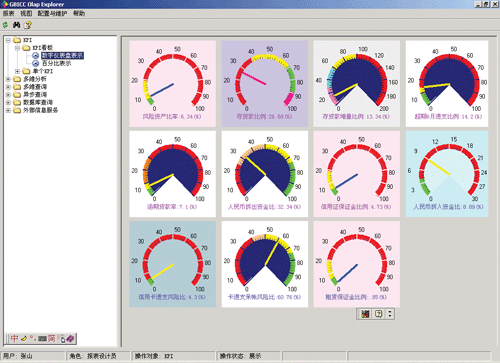Click the 简 simplified Chinese IME button
The width and height of the screenshot is (500, 363).
pyautogui.click(x=51, y=339)
